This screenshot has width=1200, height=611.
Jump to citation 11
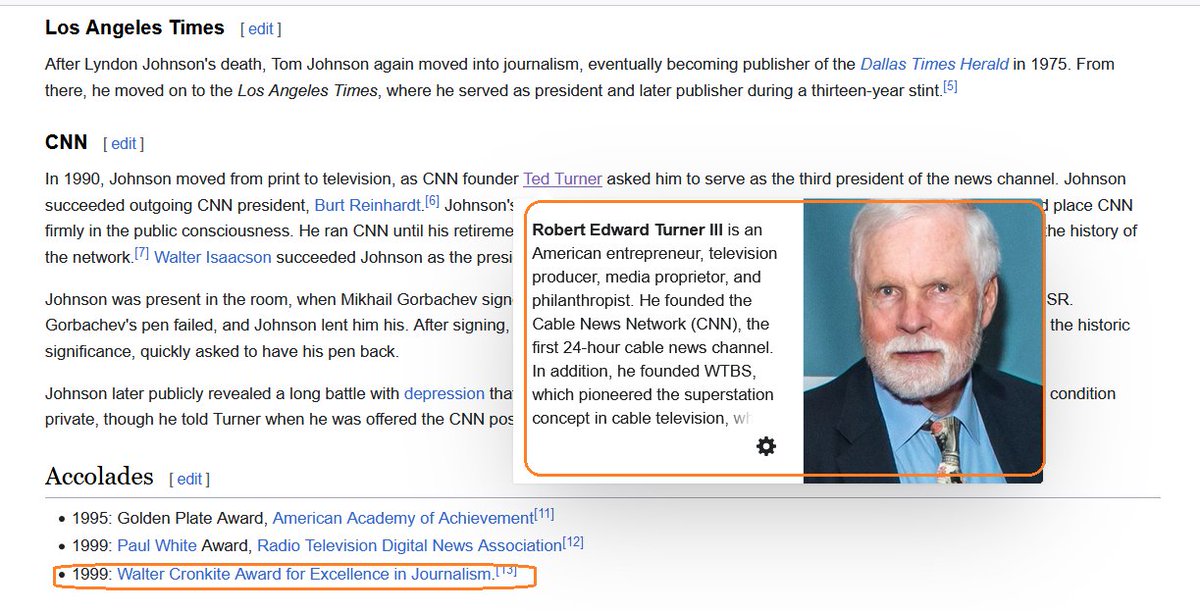tap(544, 514)
